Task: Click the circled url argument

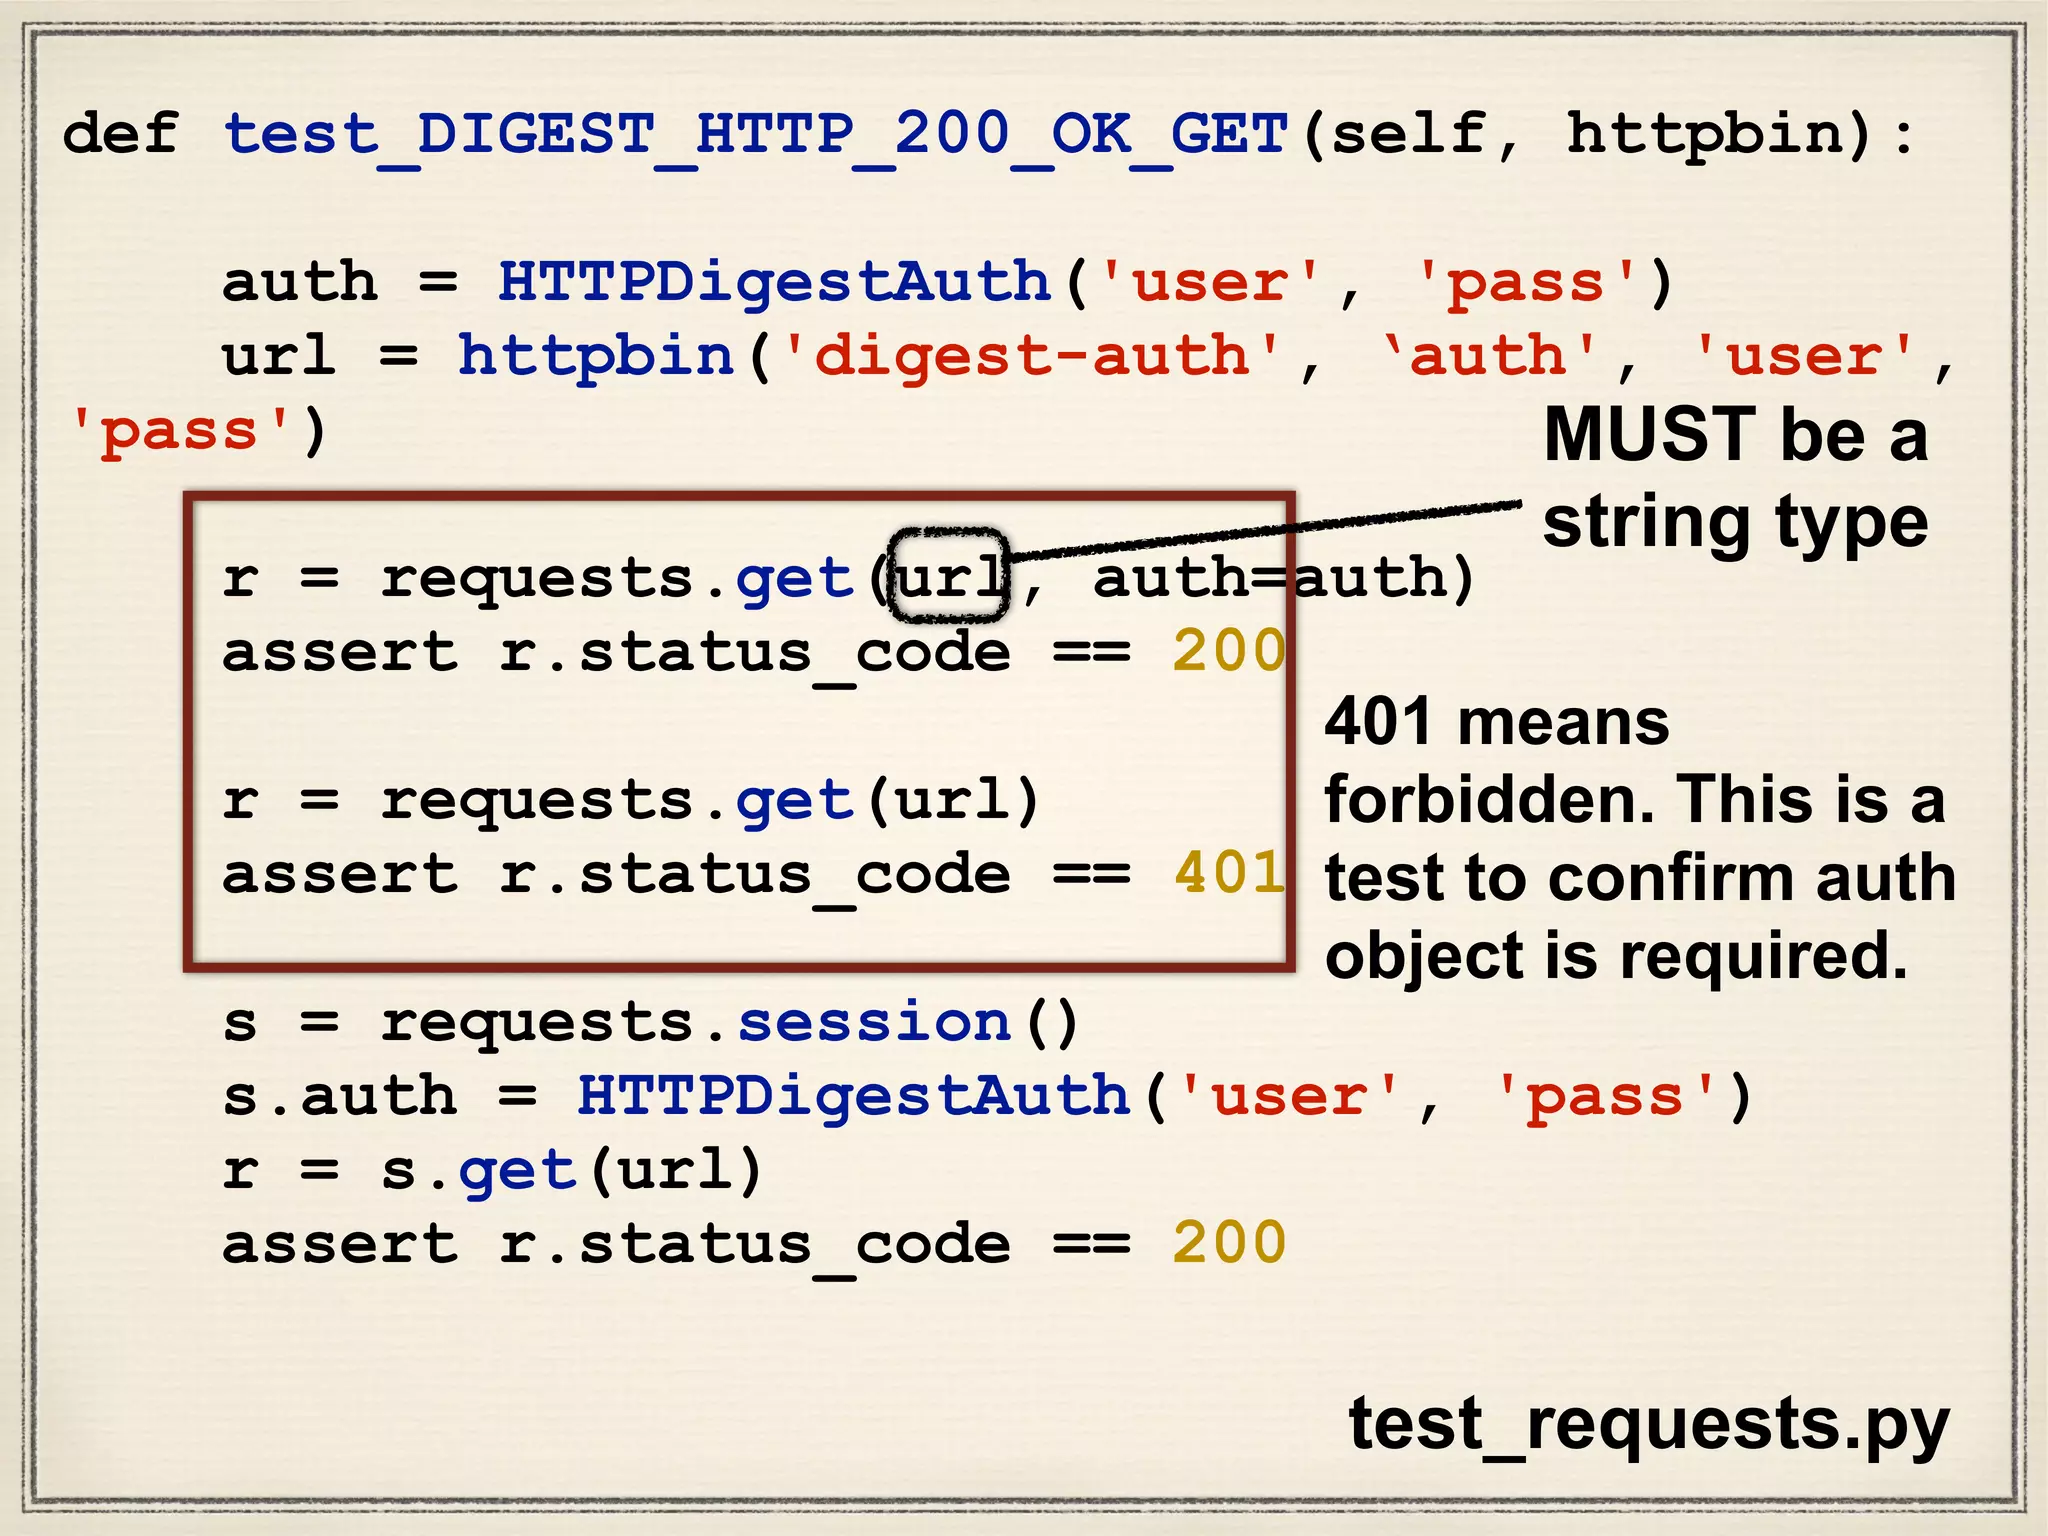Action: coord(948,577)
